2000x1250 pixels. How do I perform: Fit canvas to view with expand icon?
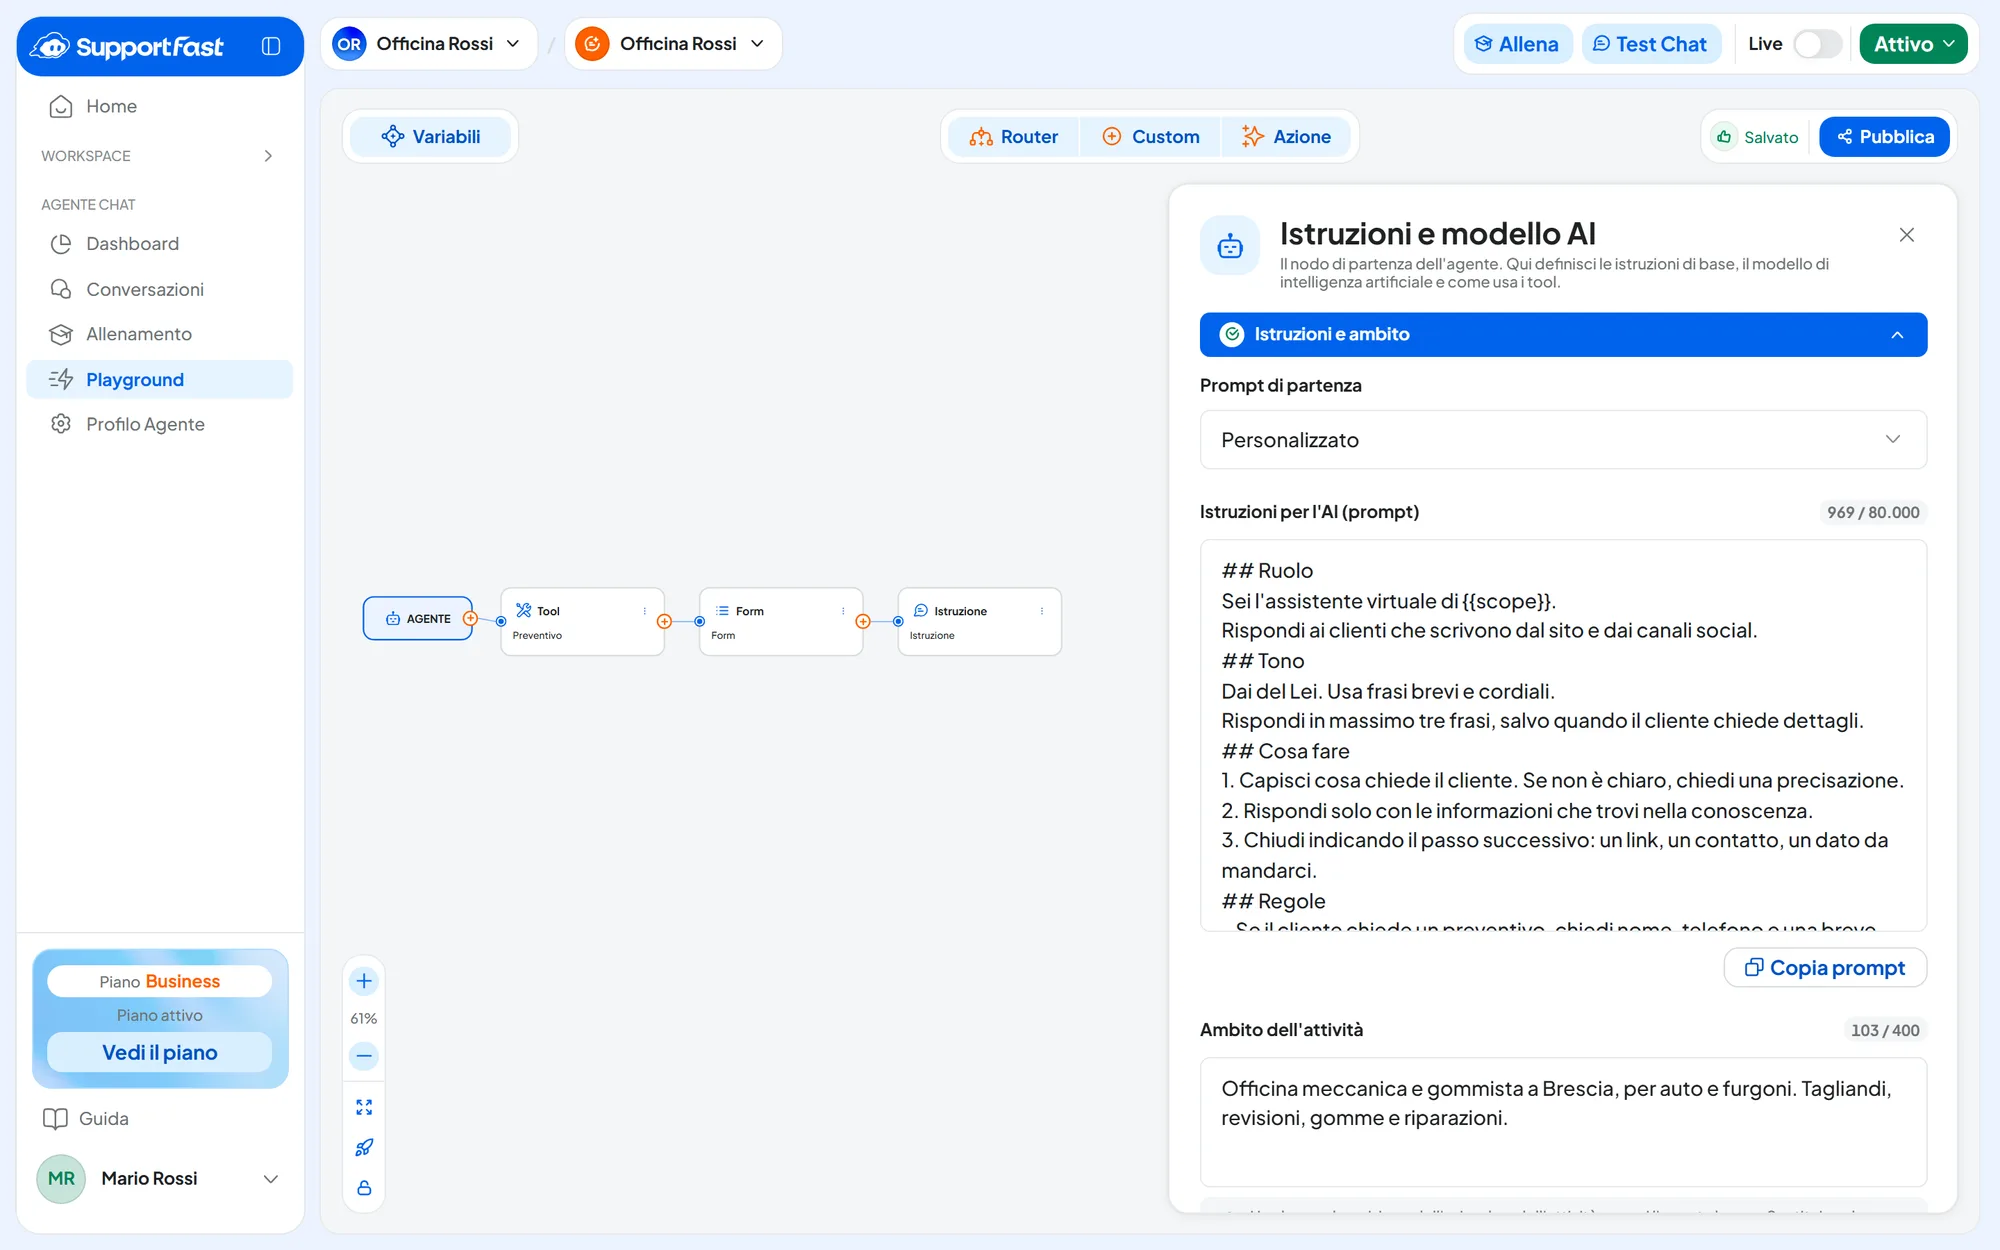point(364,1107)
